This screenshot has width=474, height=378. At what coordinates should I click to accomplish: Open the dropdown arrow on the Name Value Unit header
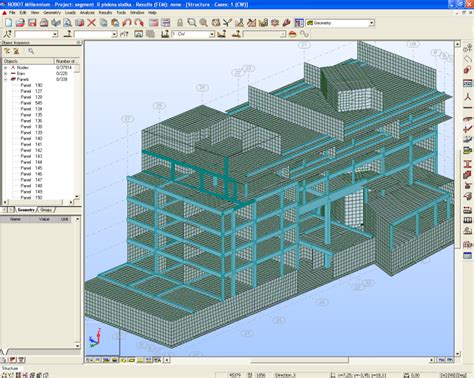click(77, 219)
